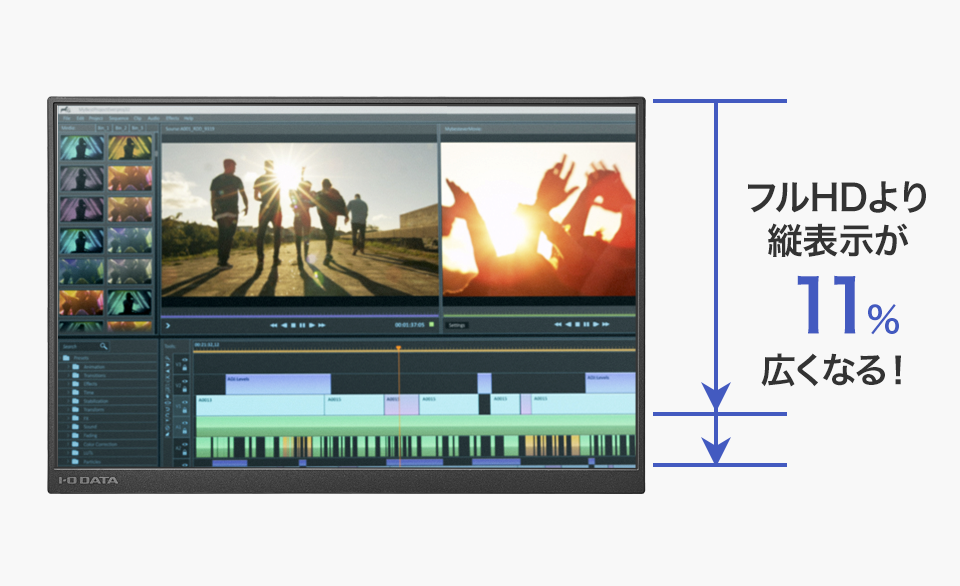960x586 pixels.
Task: Select the first thumbnail in media bin
Action: point(79,147)
